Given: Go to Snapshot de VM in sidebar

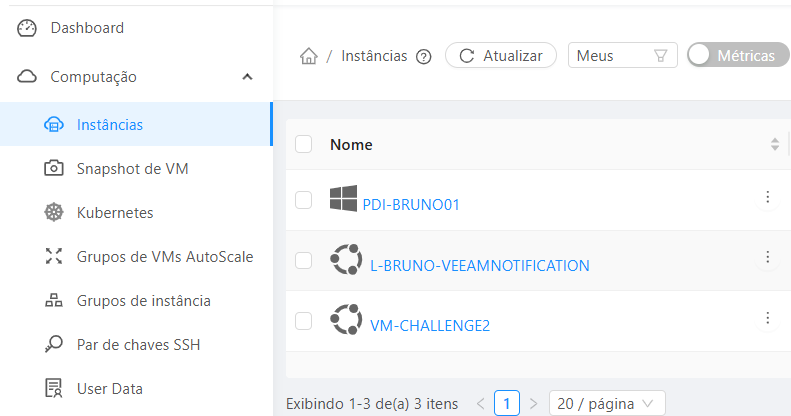Looking at the screenshot, I should tap(132, 168).
